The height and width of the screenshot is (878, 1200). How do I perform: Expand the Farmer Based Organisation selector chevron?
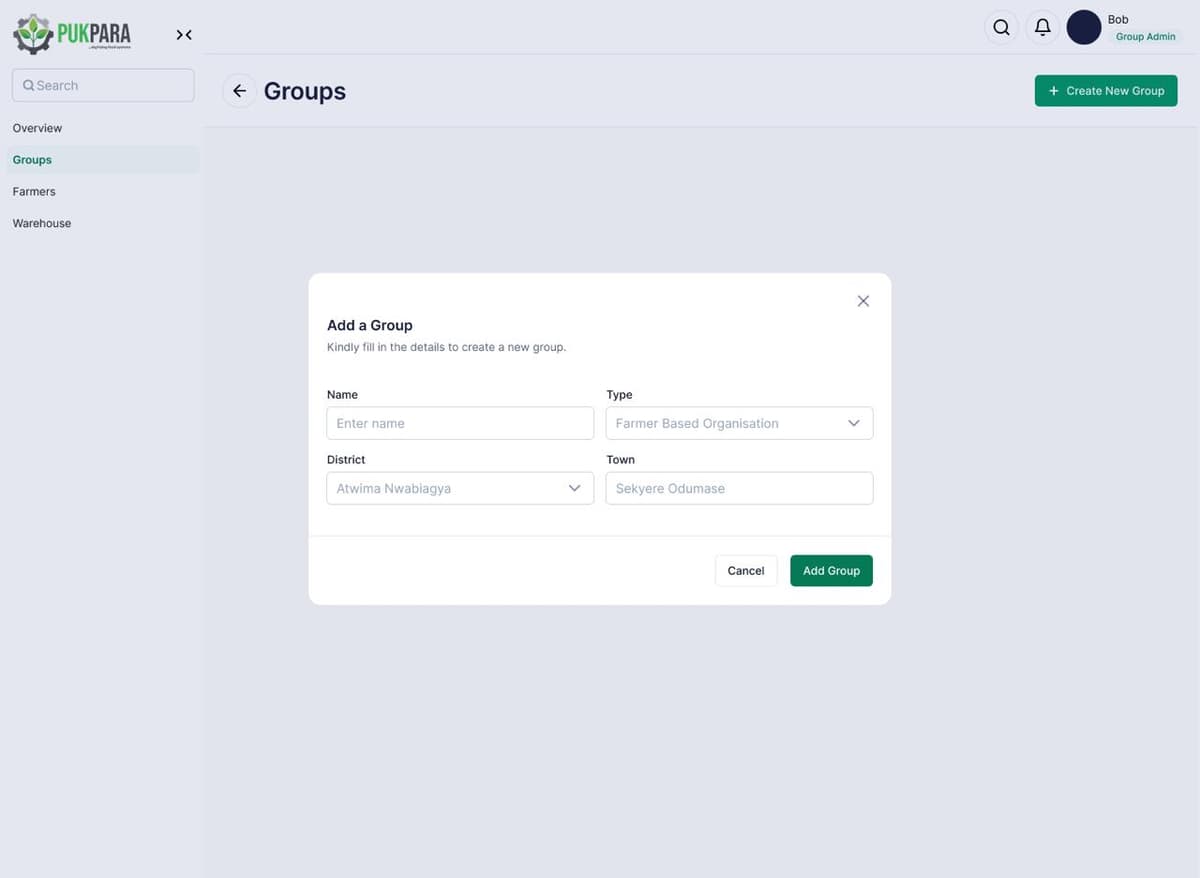point(854,423)
